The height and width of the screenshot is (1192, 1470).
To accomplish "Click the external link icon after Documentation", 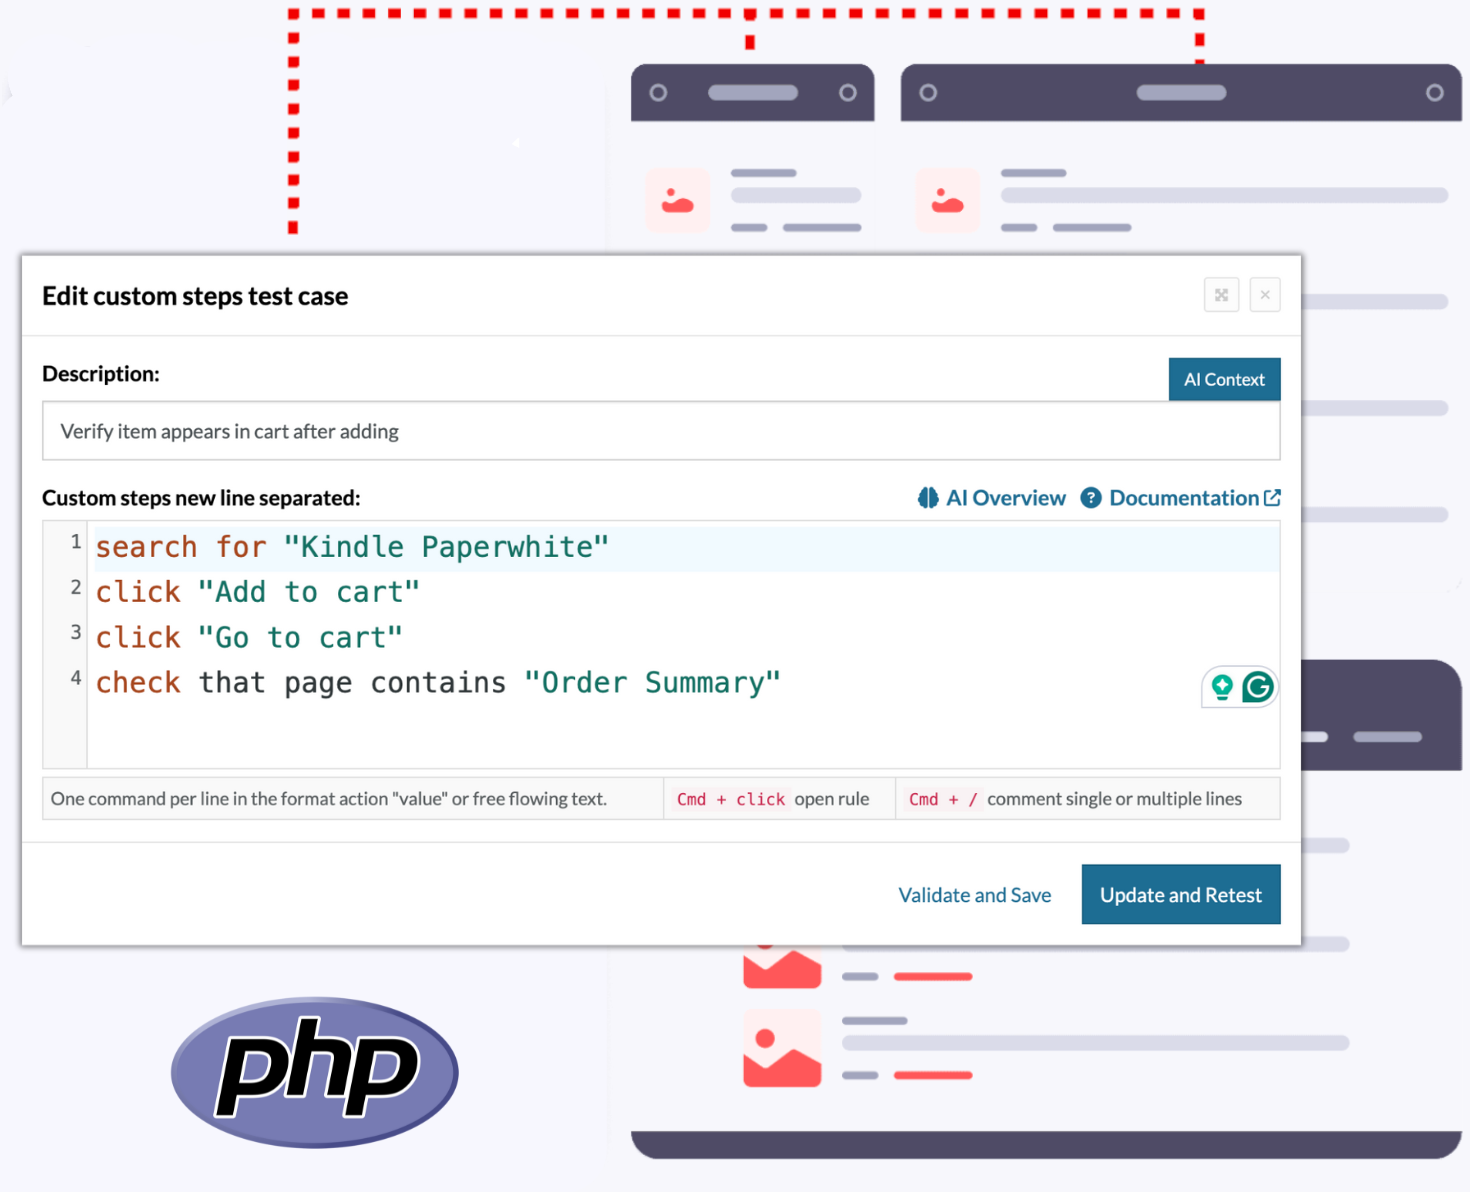I will (1272, 497).
